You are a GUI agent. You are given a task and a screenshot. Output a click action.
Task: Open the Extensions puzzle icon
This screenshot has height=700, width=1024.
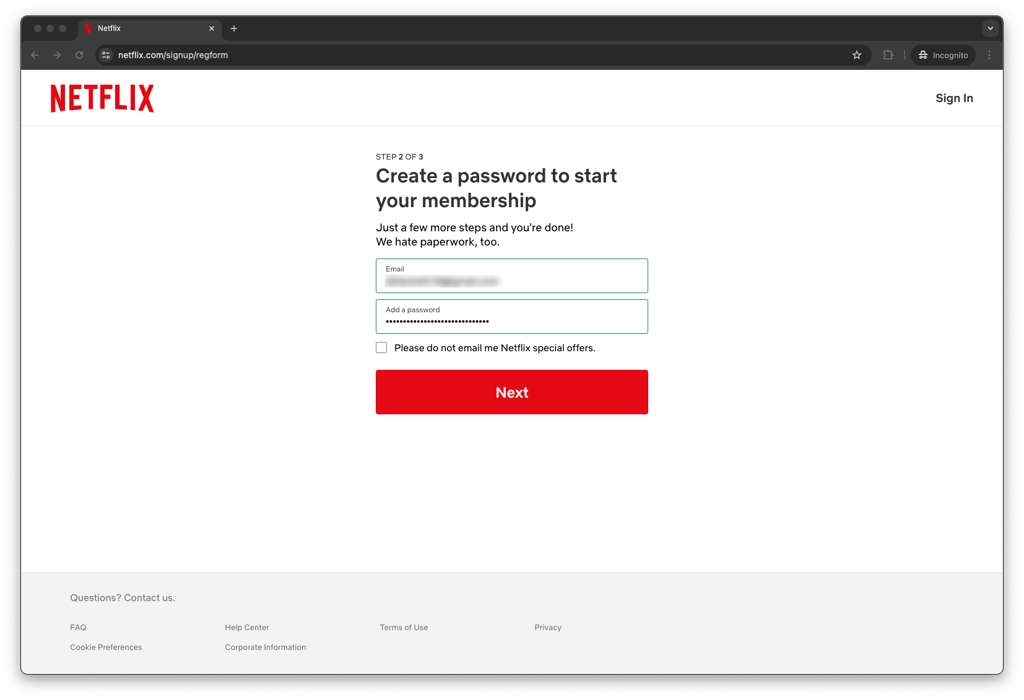tap(888, 56)
